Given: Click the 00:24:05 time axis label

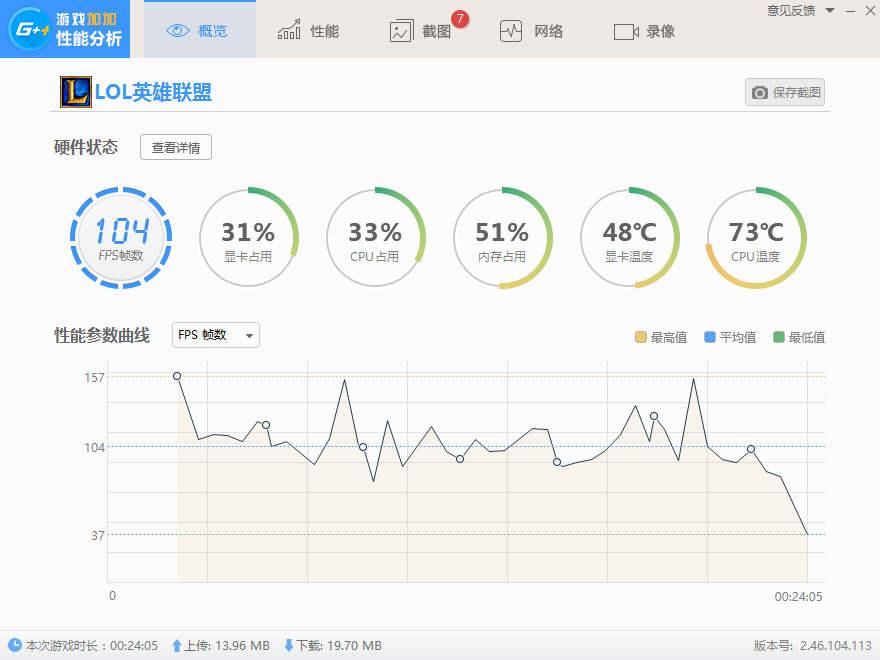Looking at the screenshot, I should tap(798, 597).
